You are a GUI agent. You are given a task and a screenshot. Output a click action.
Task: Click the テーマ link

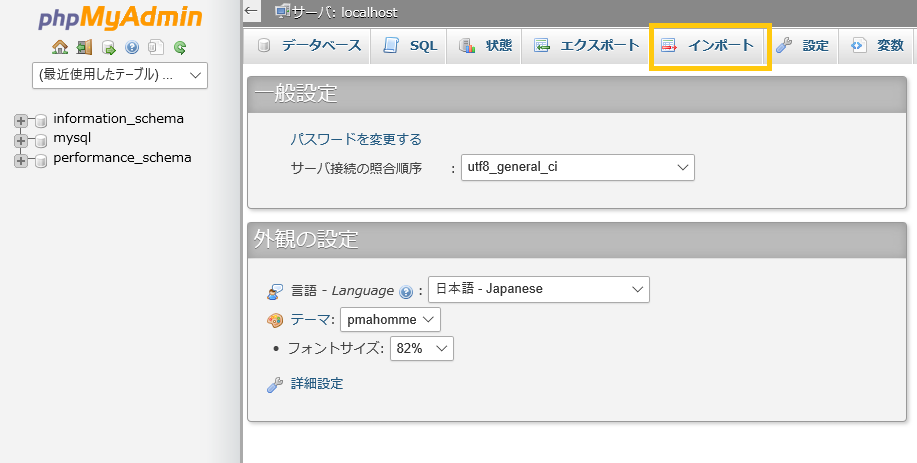pyautogui.click(x=311, y=320)
